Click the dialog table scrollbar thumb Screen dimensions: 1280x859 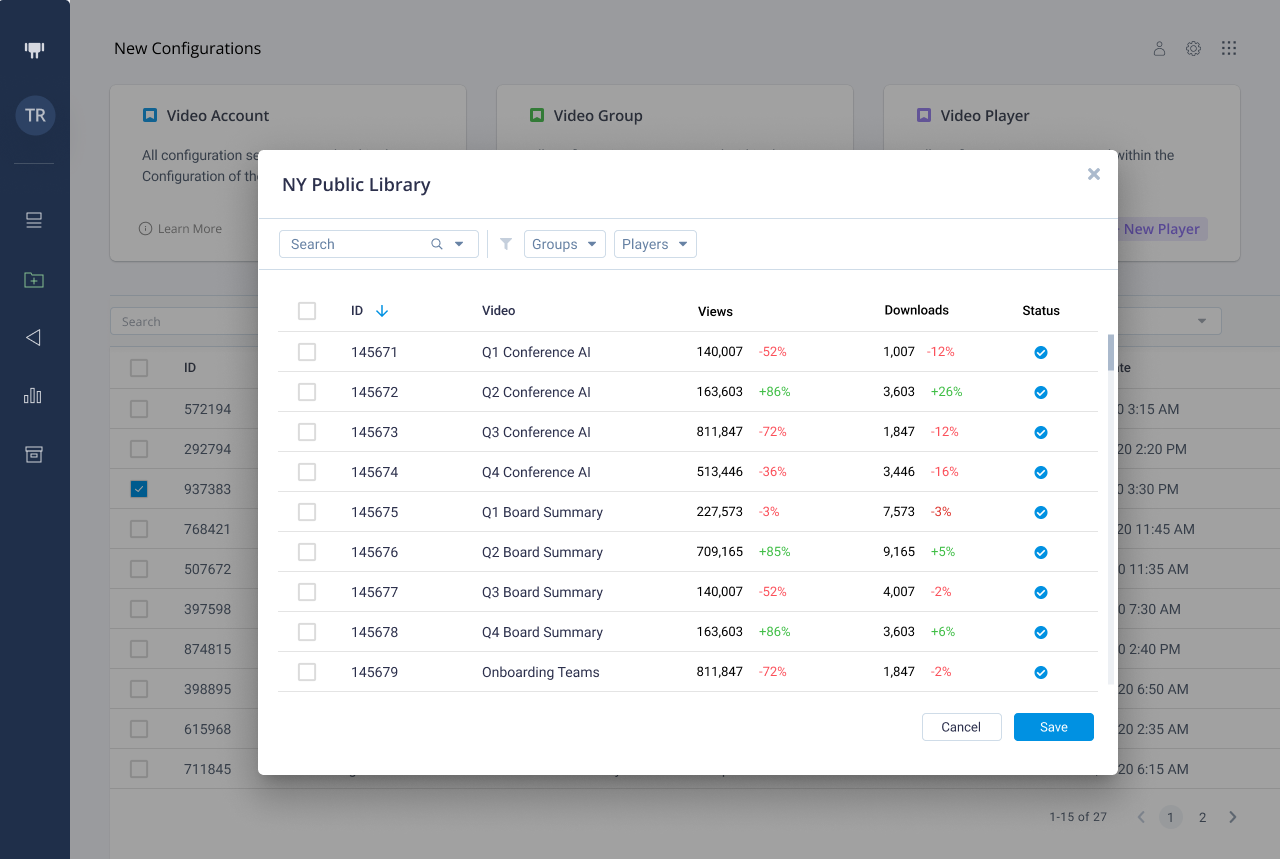(1110, 352)
